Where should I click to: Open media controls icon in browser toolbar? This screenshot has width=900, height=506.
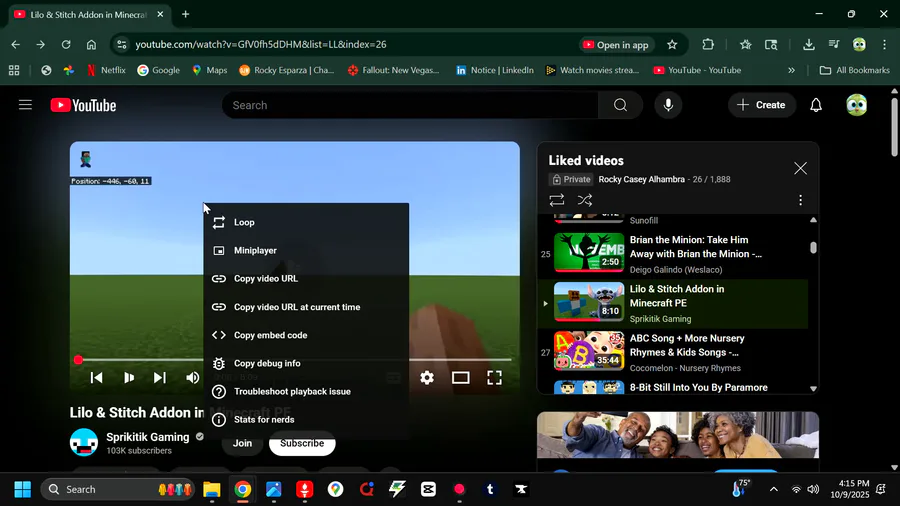pyautogui.click(x=834, y=45)
